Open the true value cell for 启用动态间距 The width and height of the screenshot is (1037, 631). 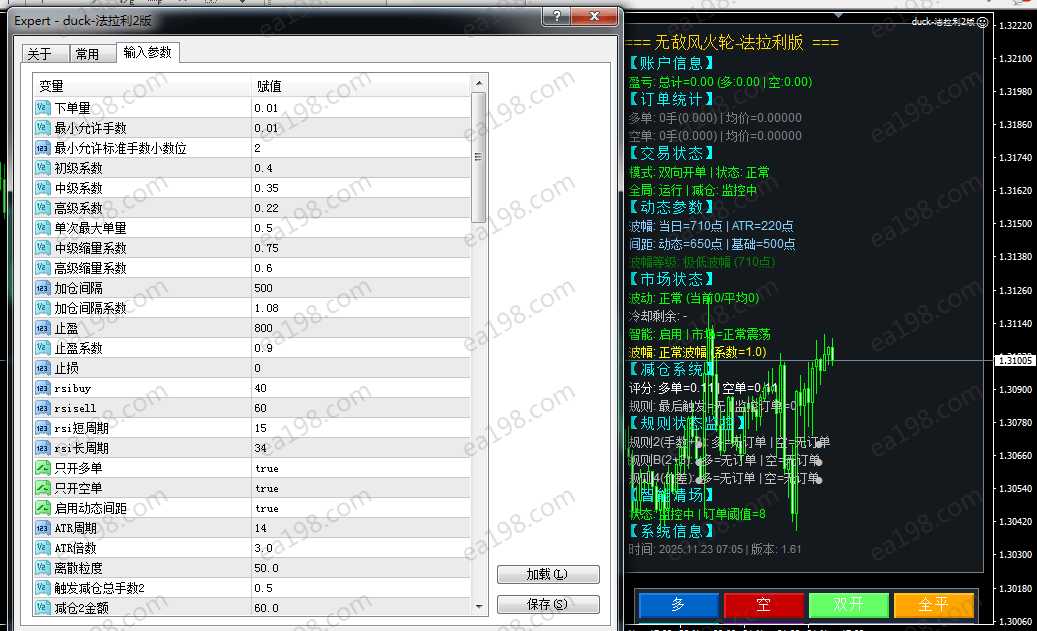click(358, 508)
